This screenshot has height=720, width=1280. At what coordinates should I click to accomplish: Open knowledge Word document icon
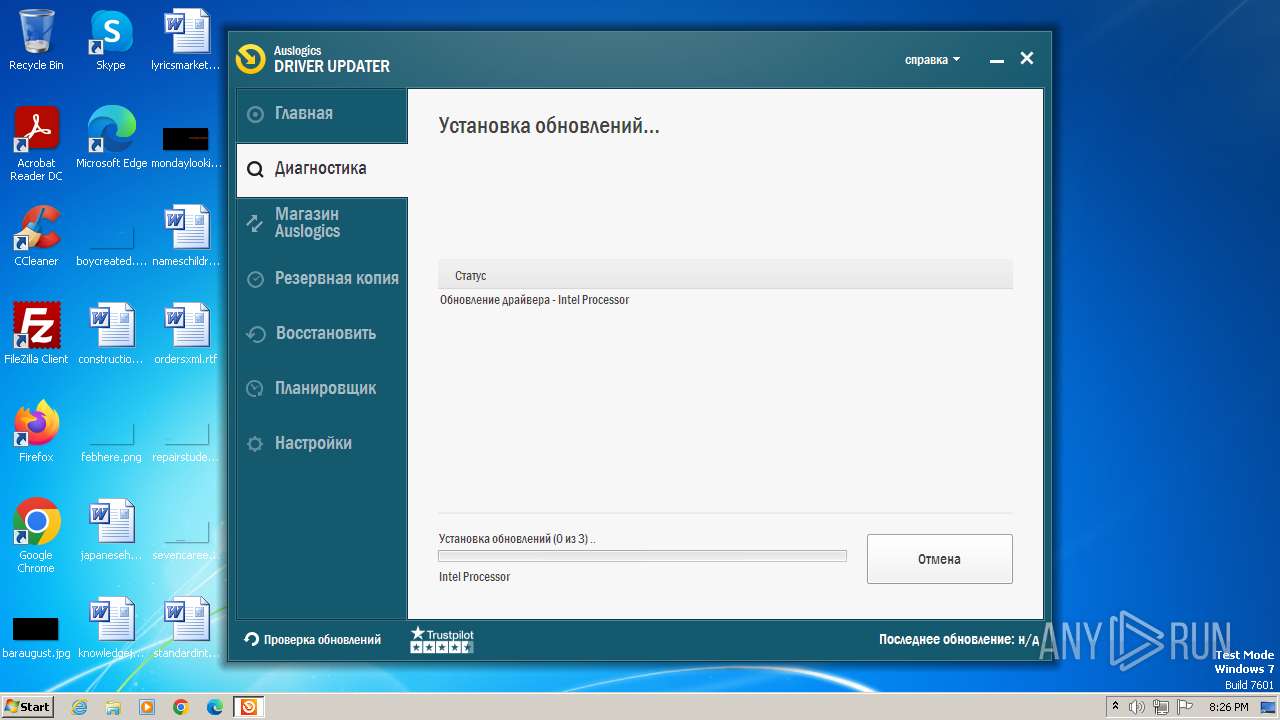coord(111,628)
